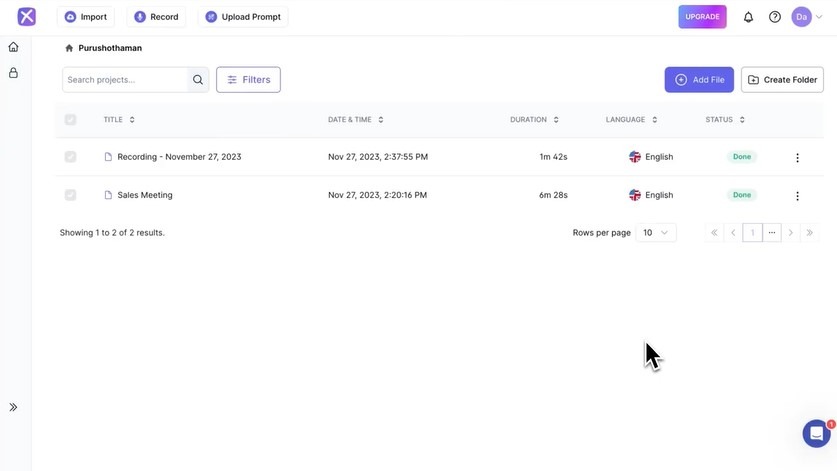This screenshot has width=837, height=471.
Task: Click the Da user avatar
Action: pyautogui.click(x=801, y=17)
